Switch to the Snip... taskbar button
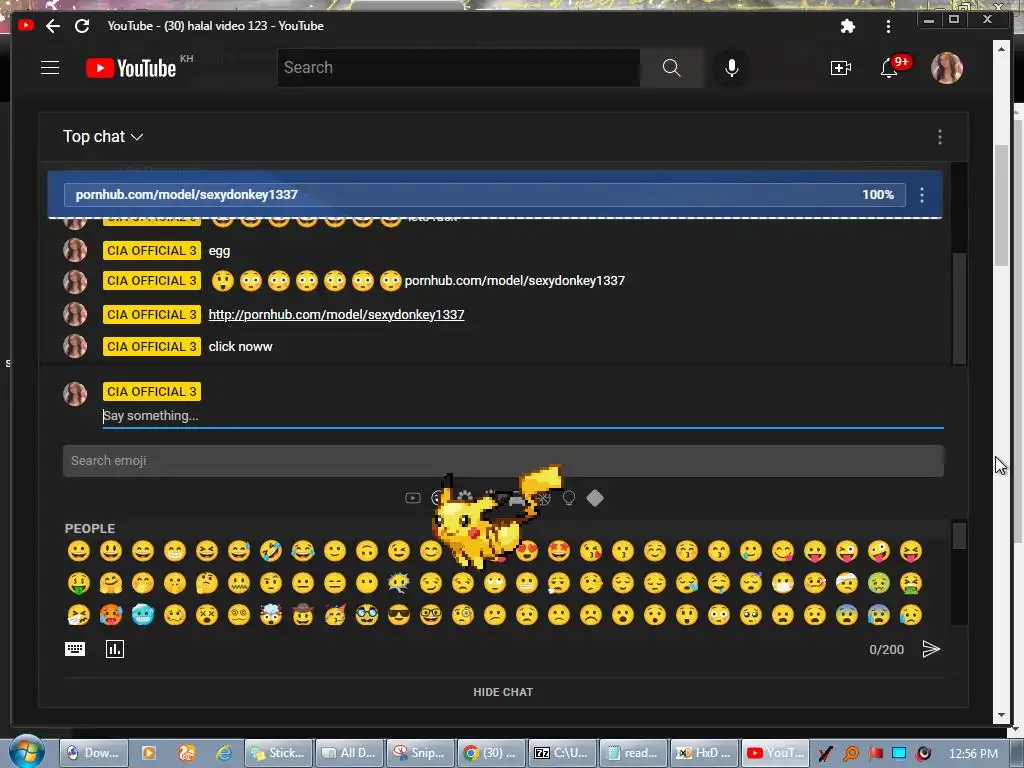This screenshot has height=768, width=1024. [421, 753]
